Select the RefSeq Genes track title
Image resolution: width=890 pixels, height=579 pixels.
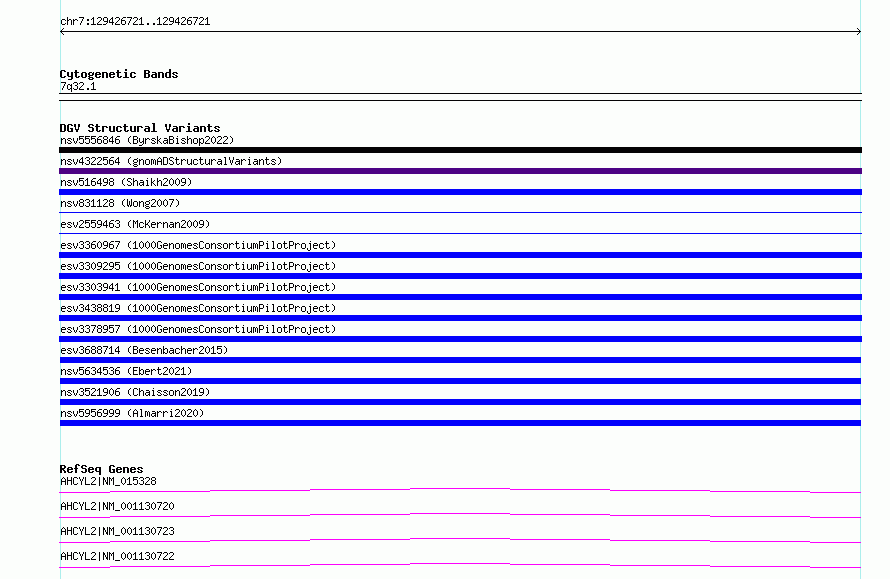coord(102,469)
